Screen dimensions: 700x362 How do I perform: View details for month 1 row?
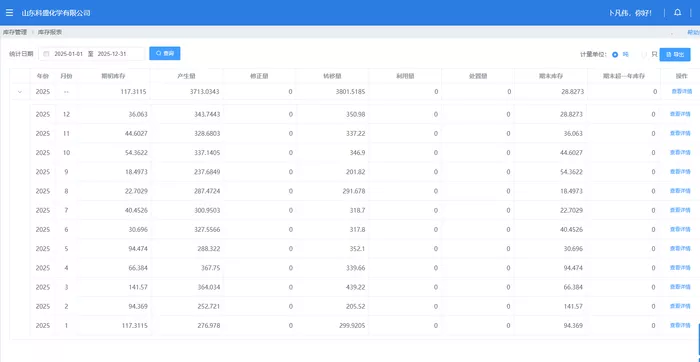(x=680, y=325)
